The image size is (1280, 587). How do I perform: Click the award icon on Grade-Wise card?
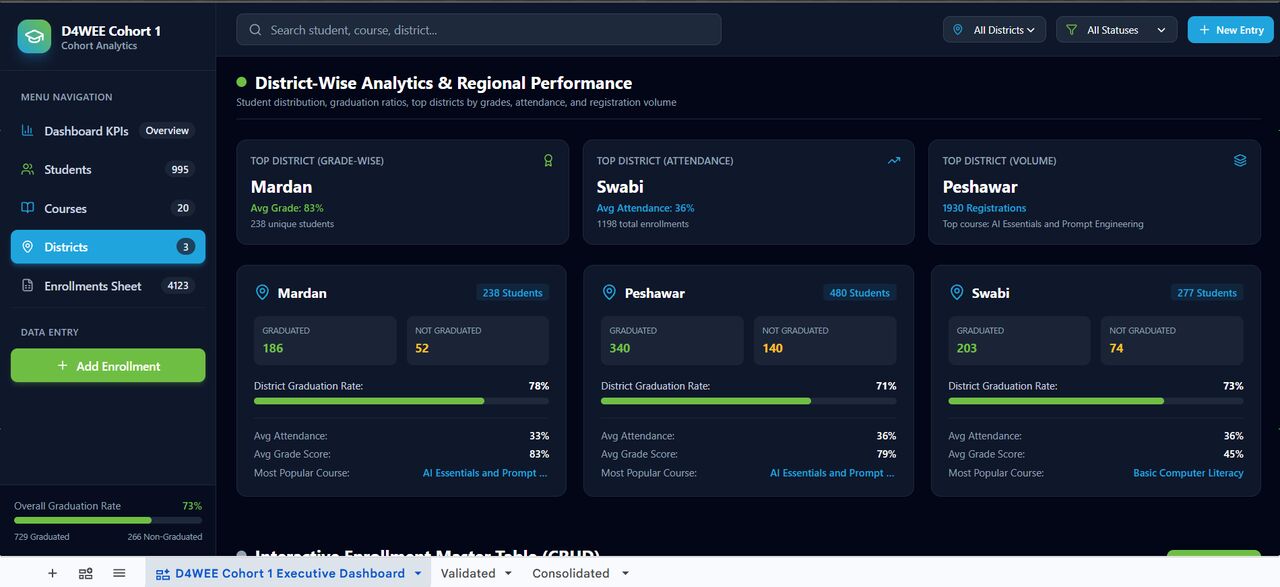coord(548,160)
